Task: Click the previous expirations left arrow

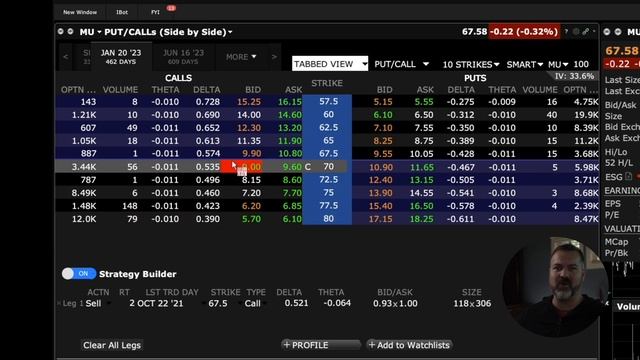Action: coord(66,57)
